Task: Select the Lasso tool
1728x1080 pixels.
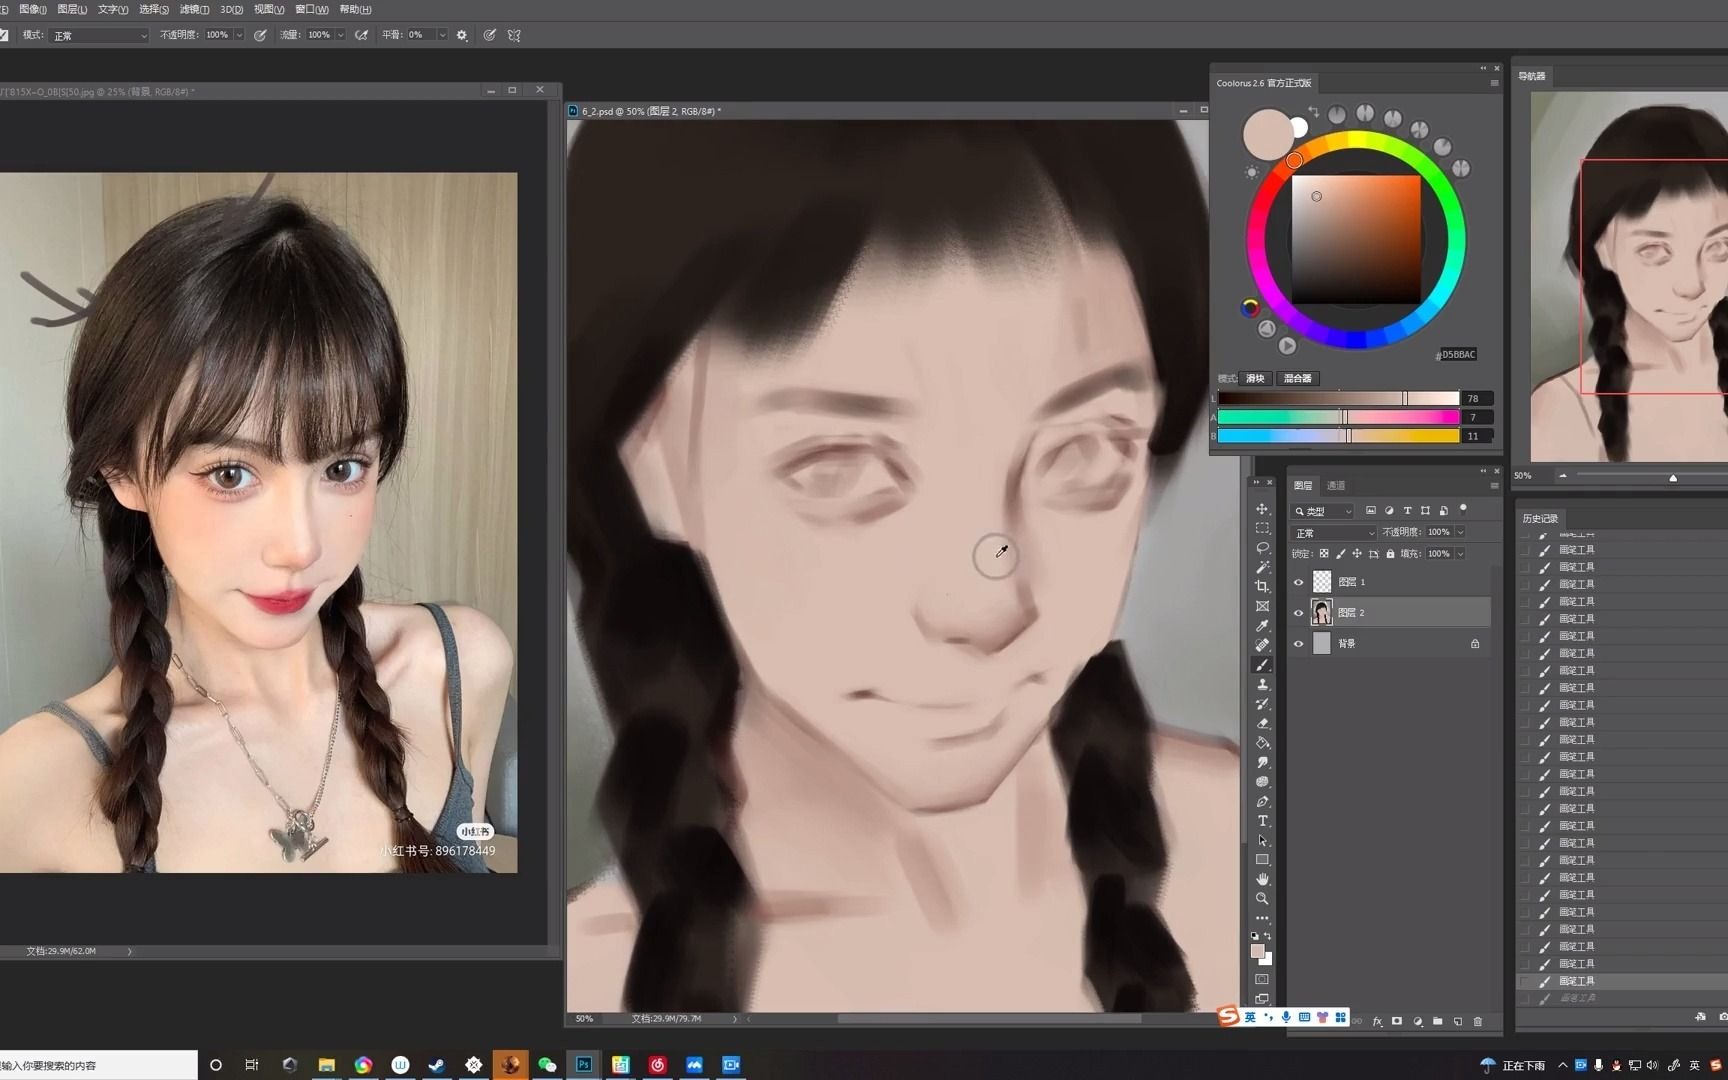Action: pos(1262,548)
